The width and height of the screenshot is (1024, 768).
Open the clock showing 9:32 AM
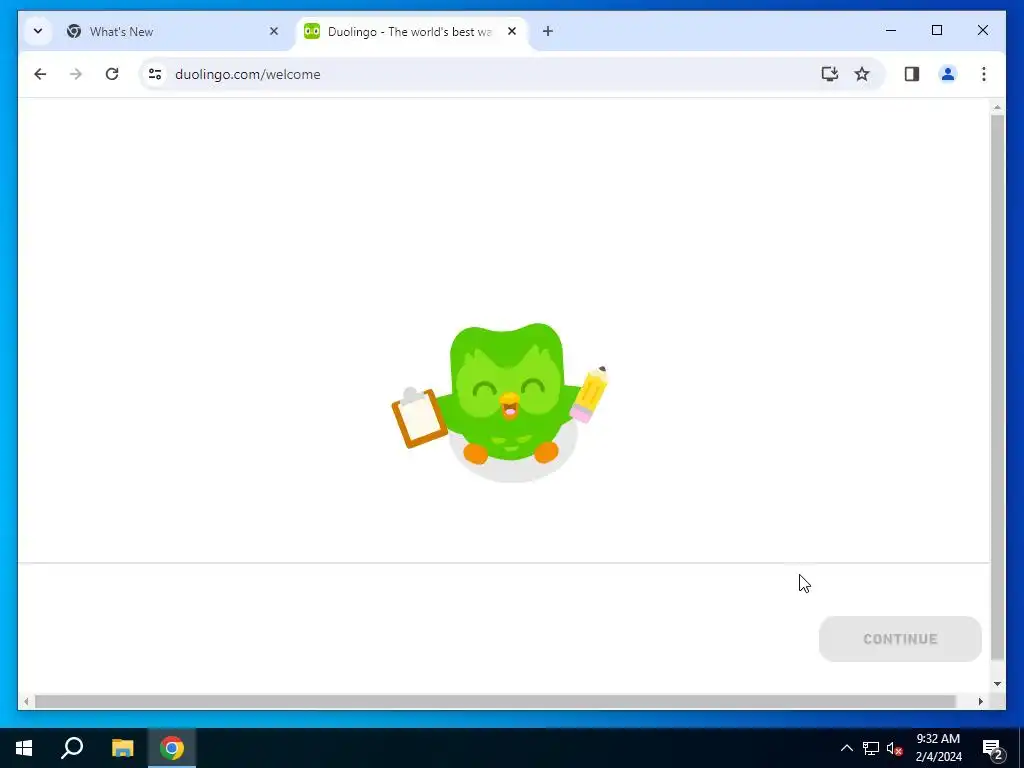[x=938, y=748]
